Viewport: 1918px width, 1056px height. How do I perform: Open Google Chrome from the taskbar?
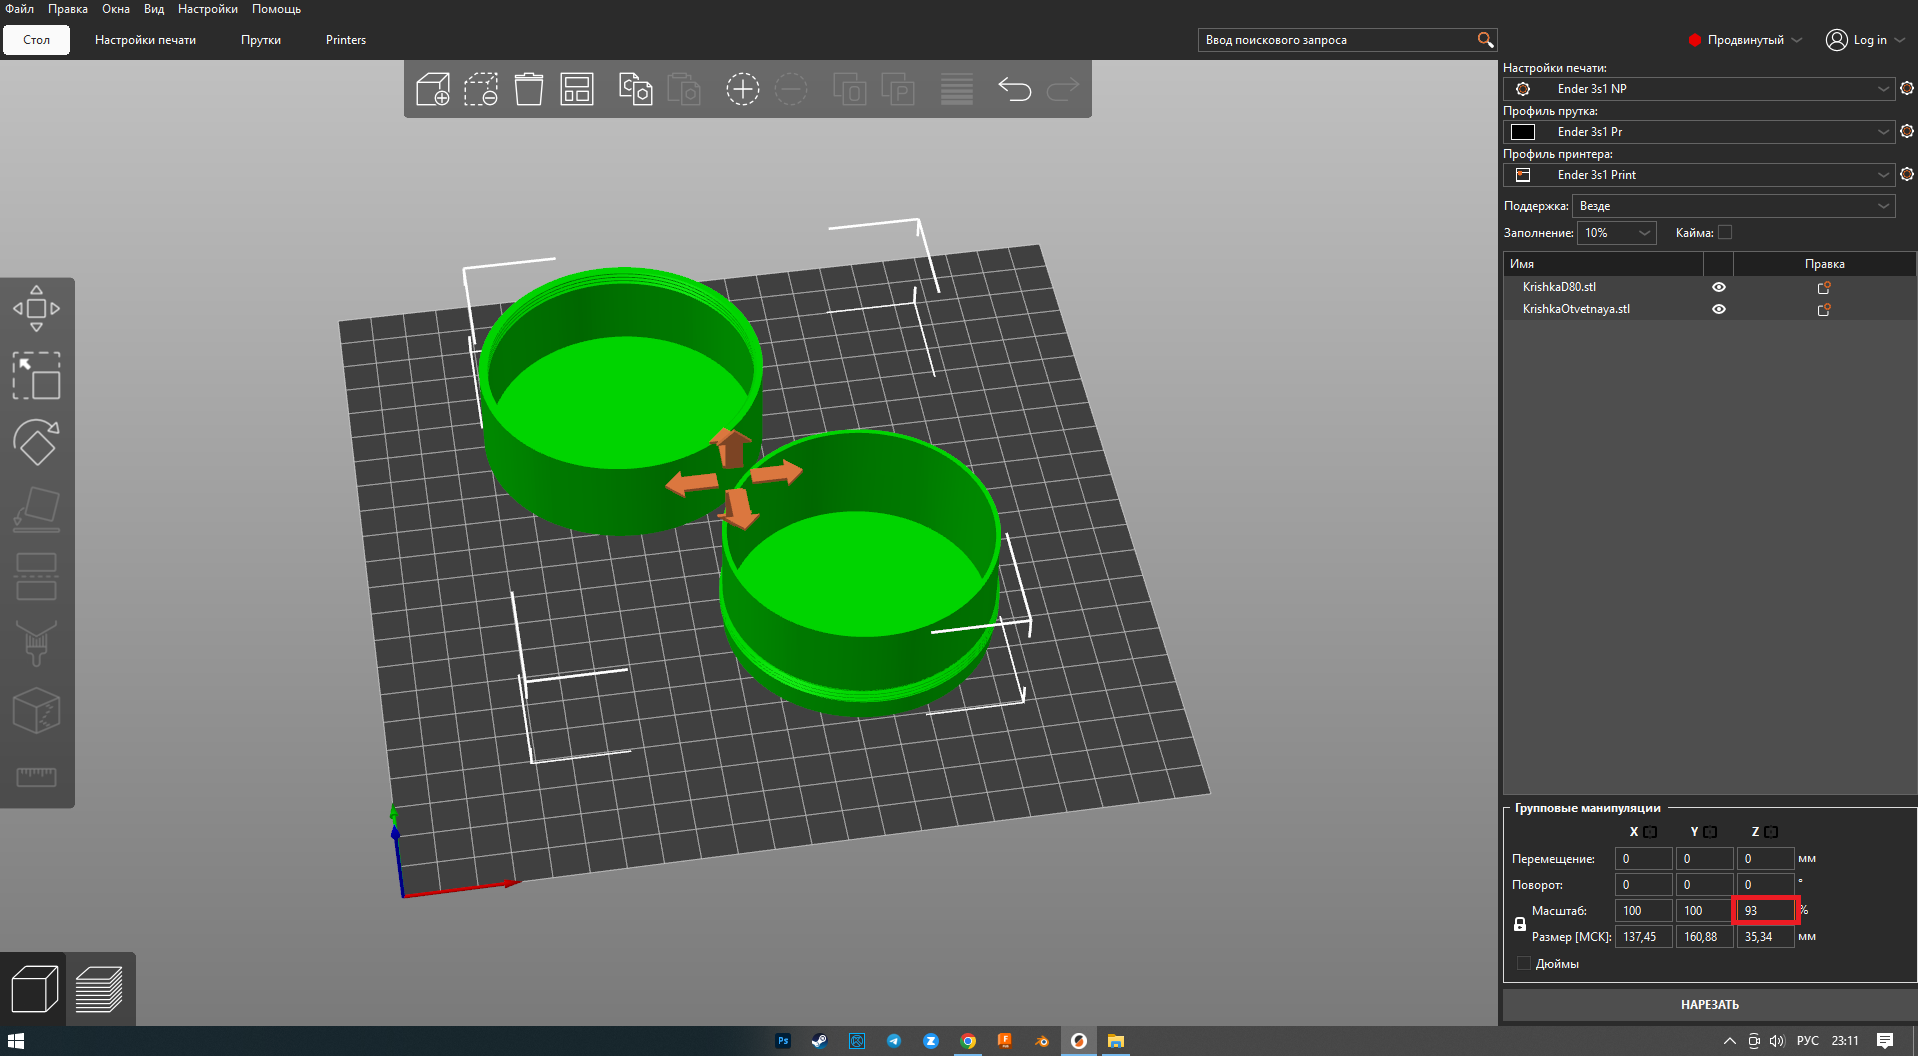click(968, 1041)
